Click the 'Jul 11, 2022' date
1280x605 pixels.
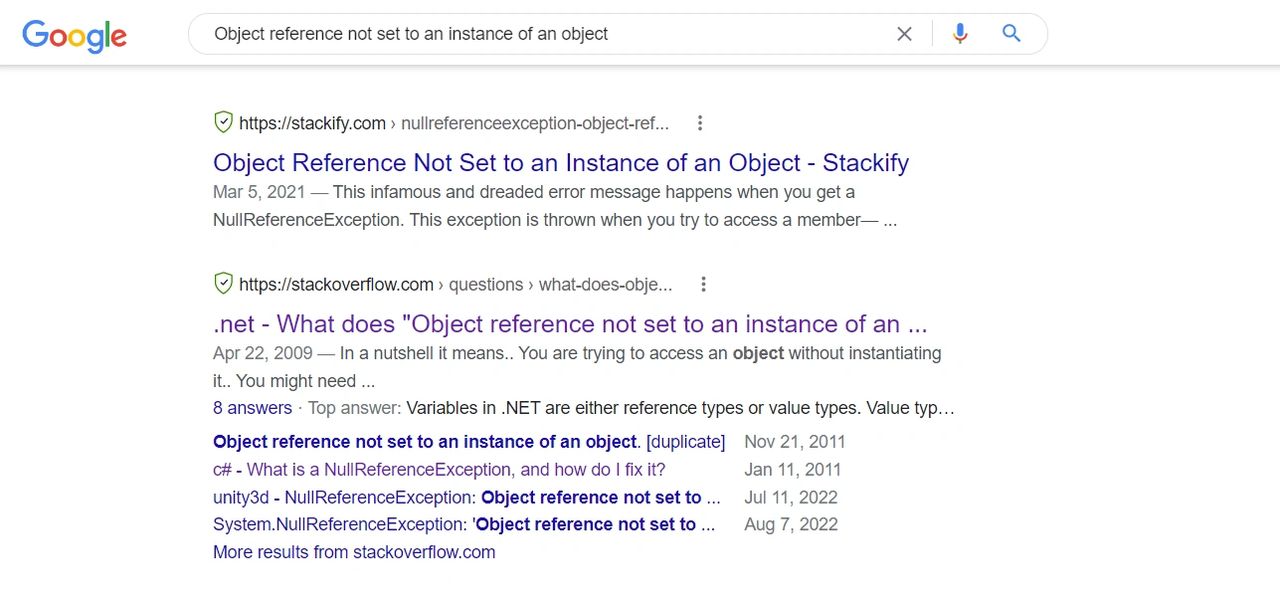tap(791, 498)
